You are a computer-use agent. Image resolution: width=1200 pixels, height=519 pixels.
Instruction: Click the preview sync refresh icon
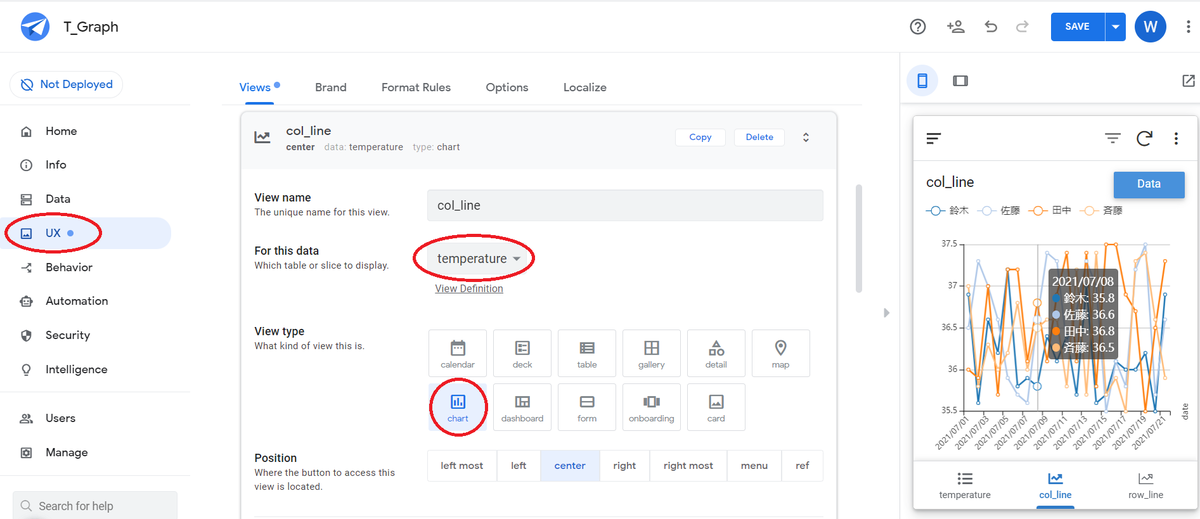pyautogui.click(x=1145, y=139)
